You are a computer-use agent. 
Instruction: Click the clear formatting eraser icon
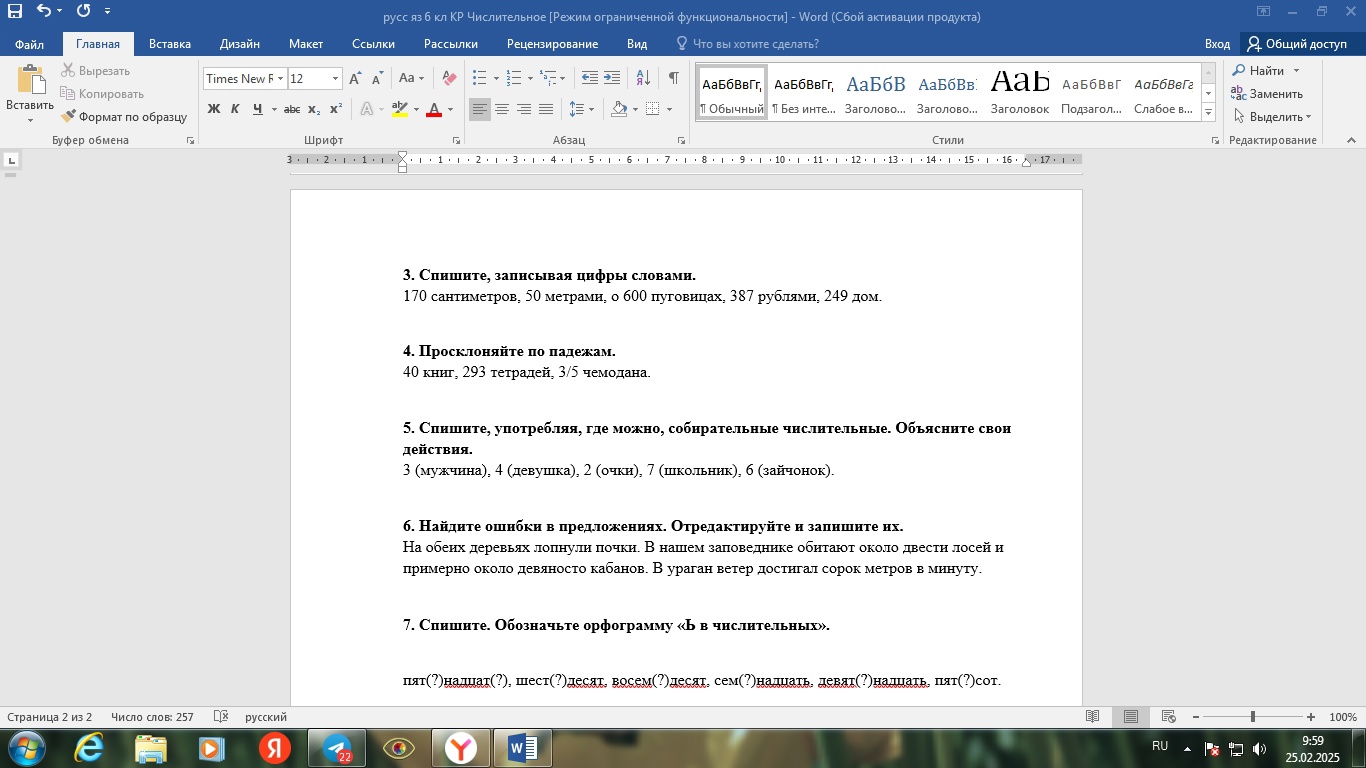coord(449,78)
